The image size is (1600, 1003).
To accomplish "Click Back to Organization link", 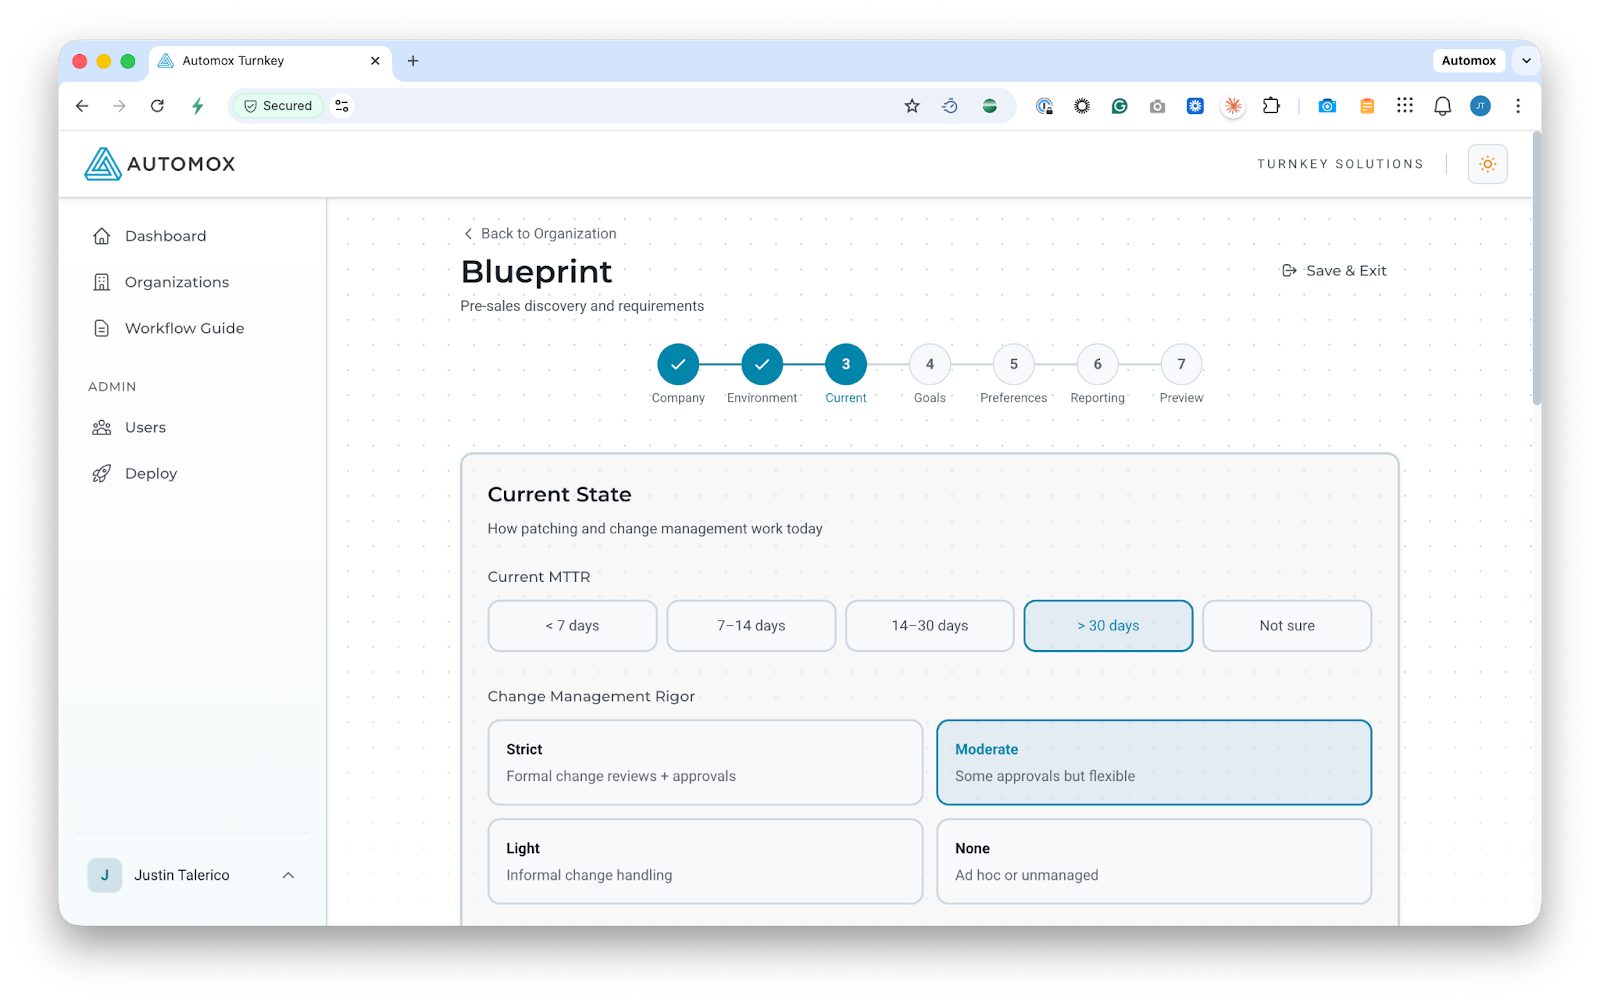I will pos(540,234).
